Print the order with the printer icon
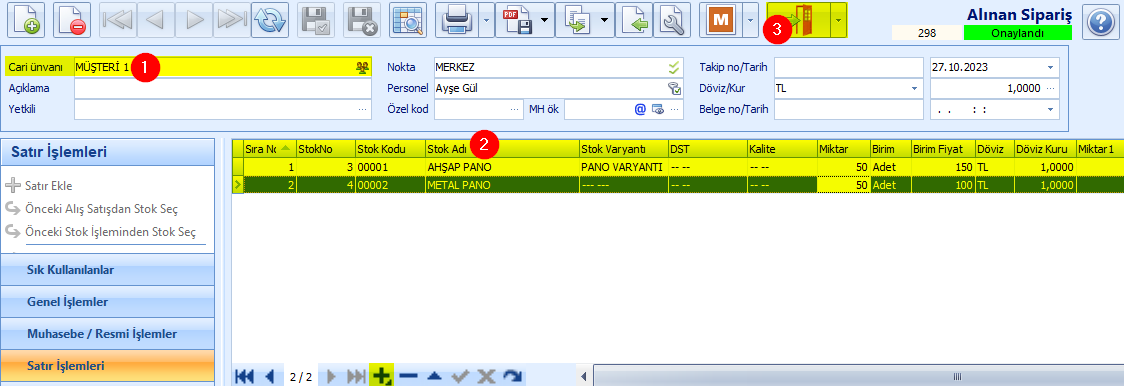The image size is (1124, 386). click(x=457, y=21)
